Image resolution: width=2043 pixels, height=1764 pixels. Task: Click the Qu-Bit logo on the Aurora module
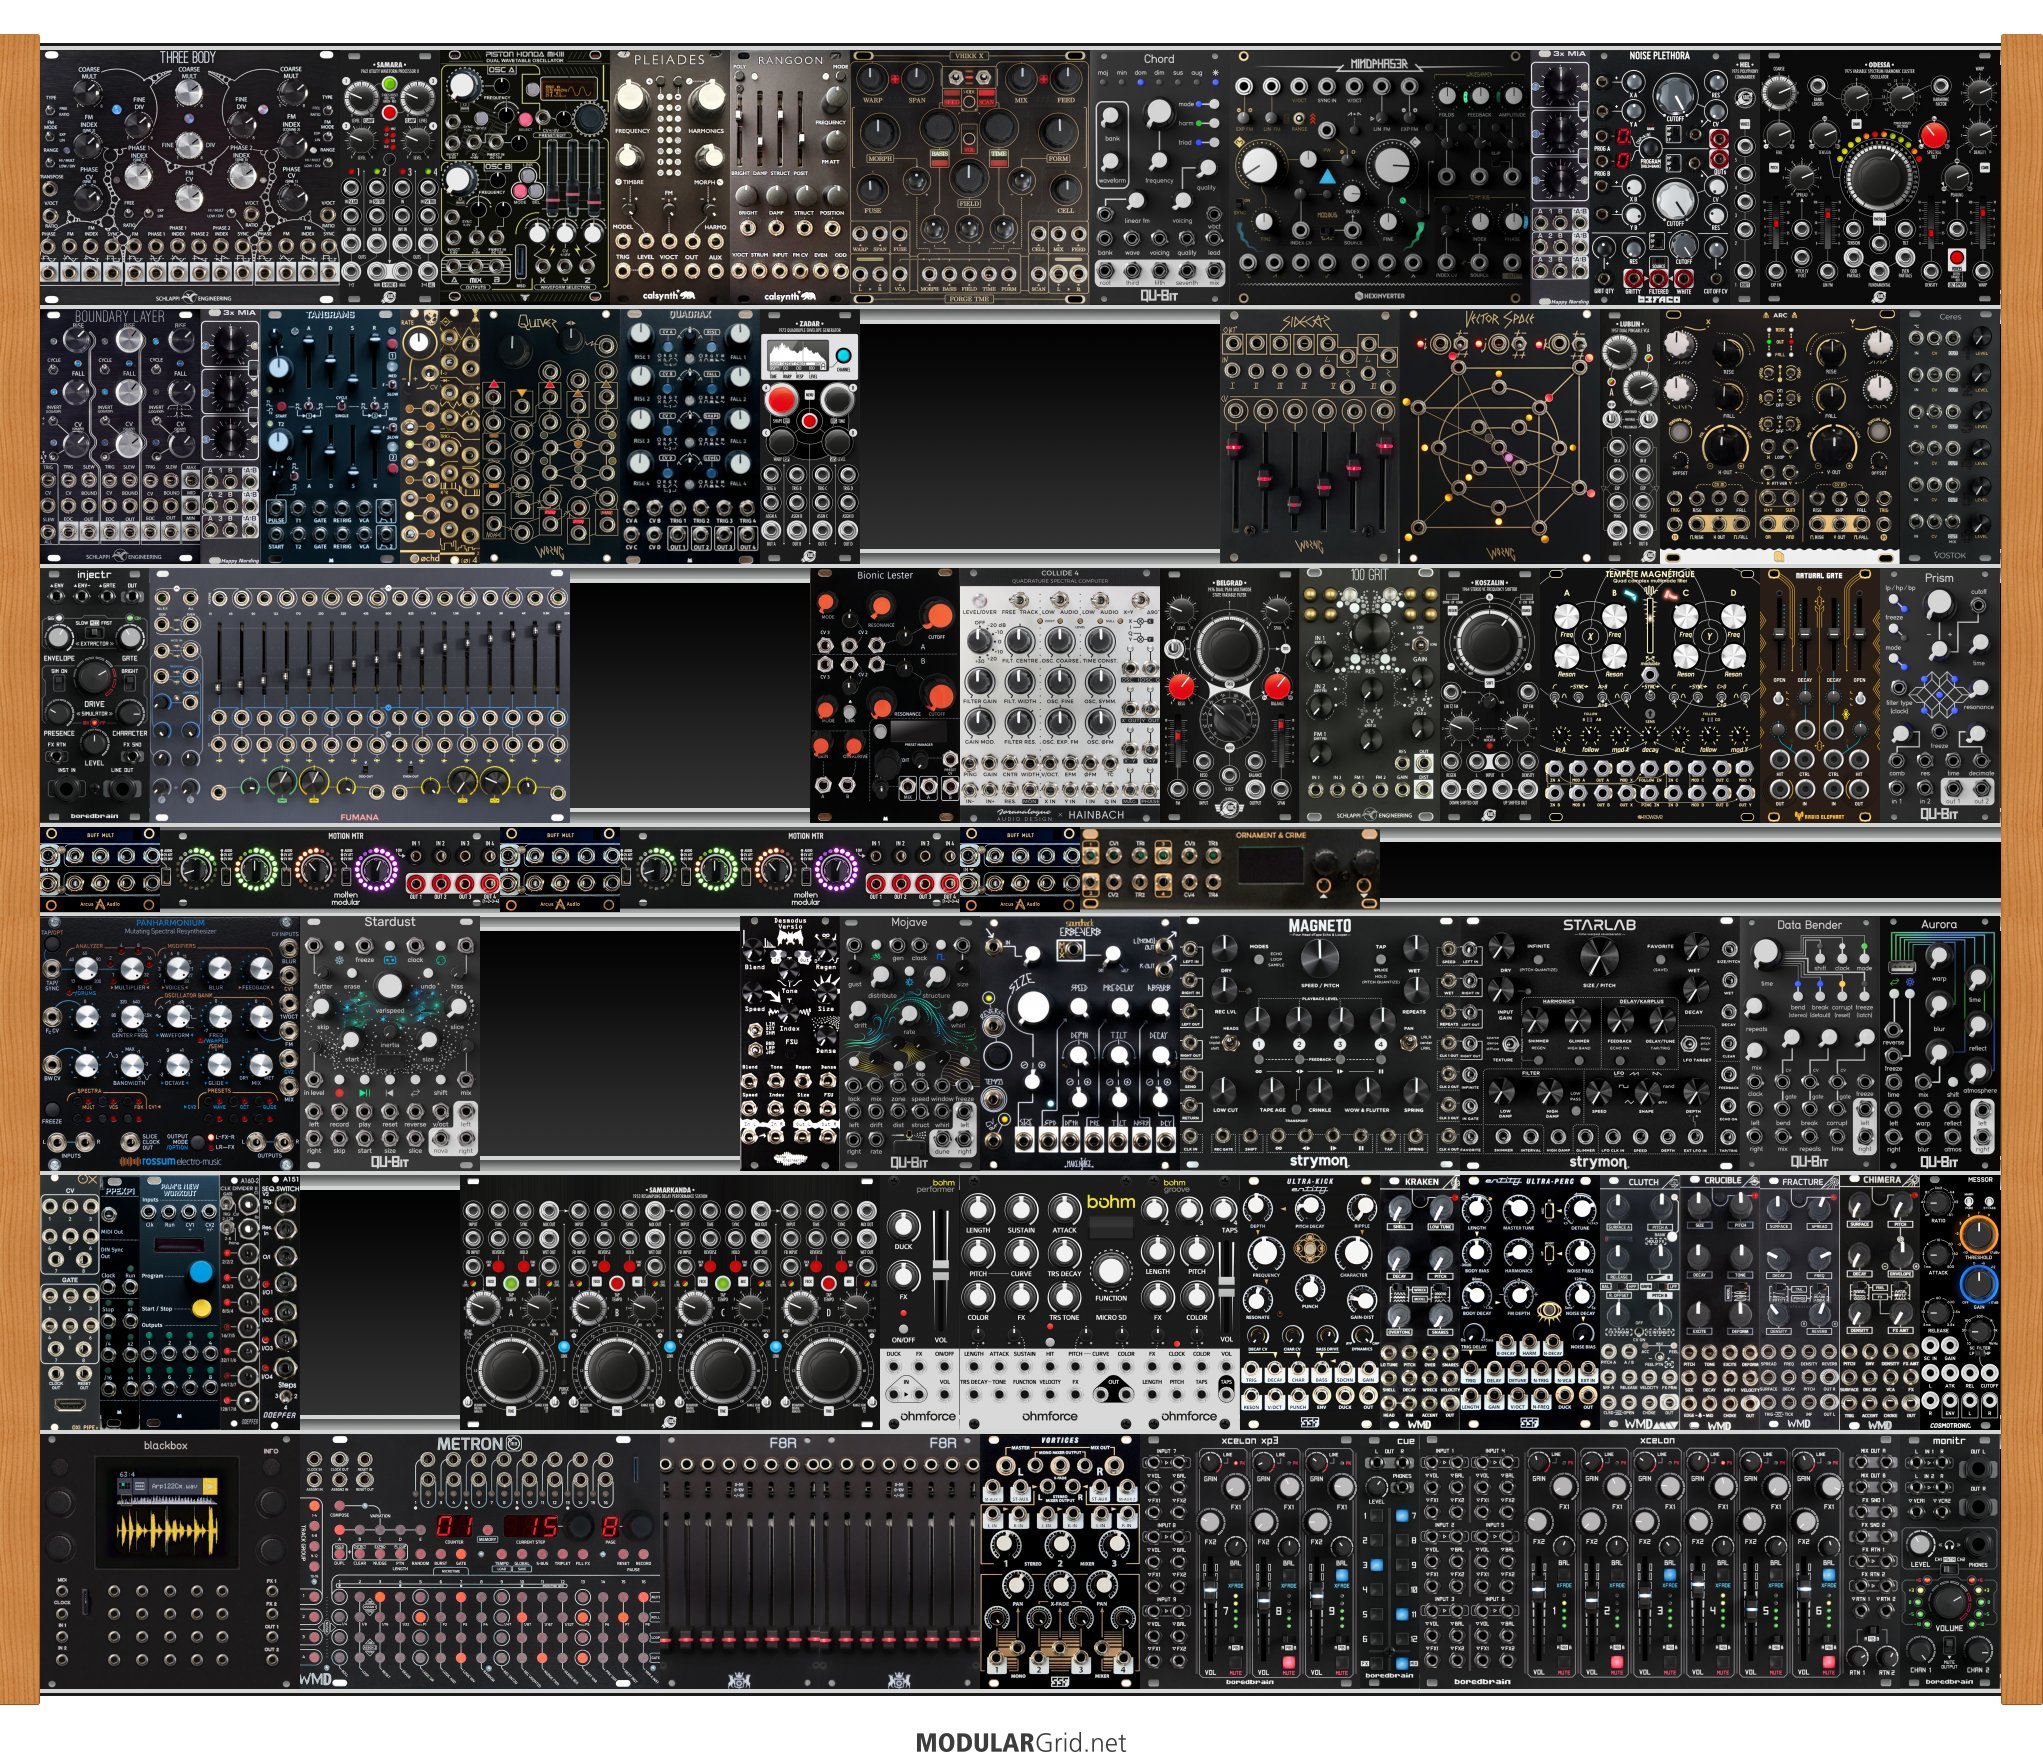coord(1938,1162)
